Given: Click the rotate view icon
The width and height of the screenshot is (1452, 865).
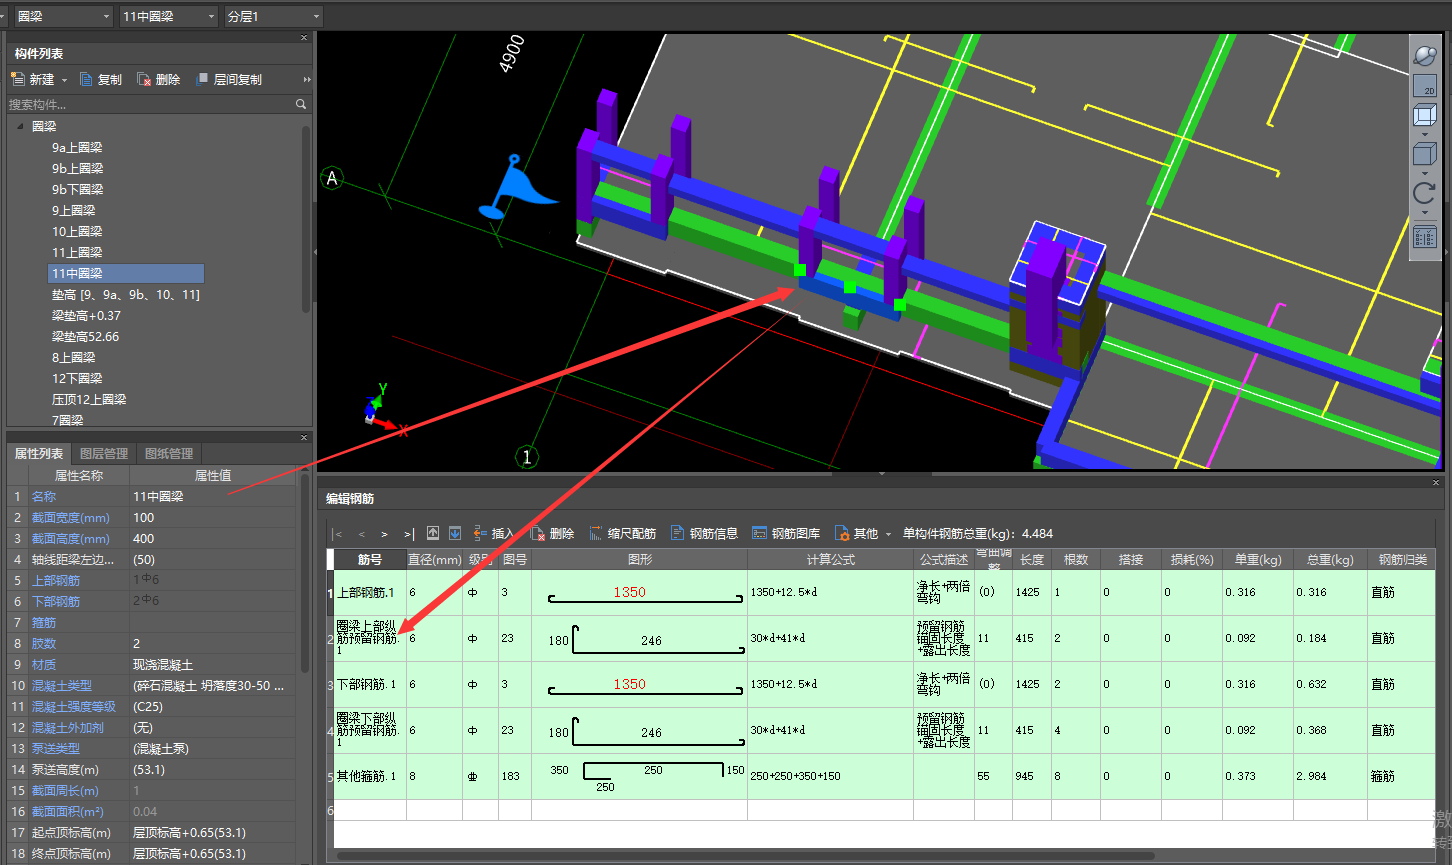Looking at the screenshot, I should click(1424, 193).
